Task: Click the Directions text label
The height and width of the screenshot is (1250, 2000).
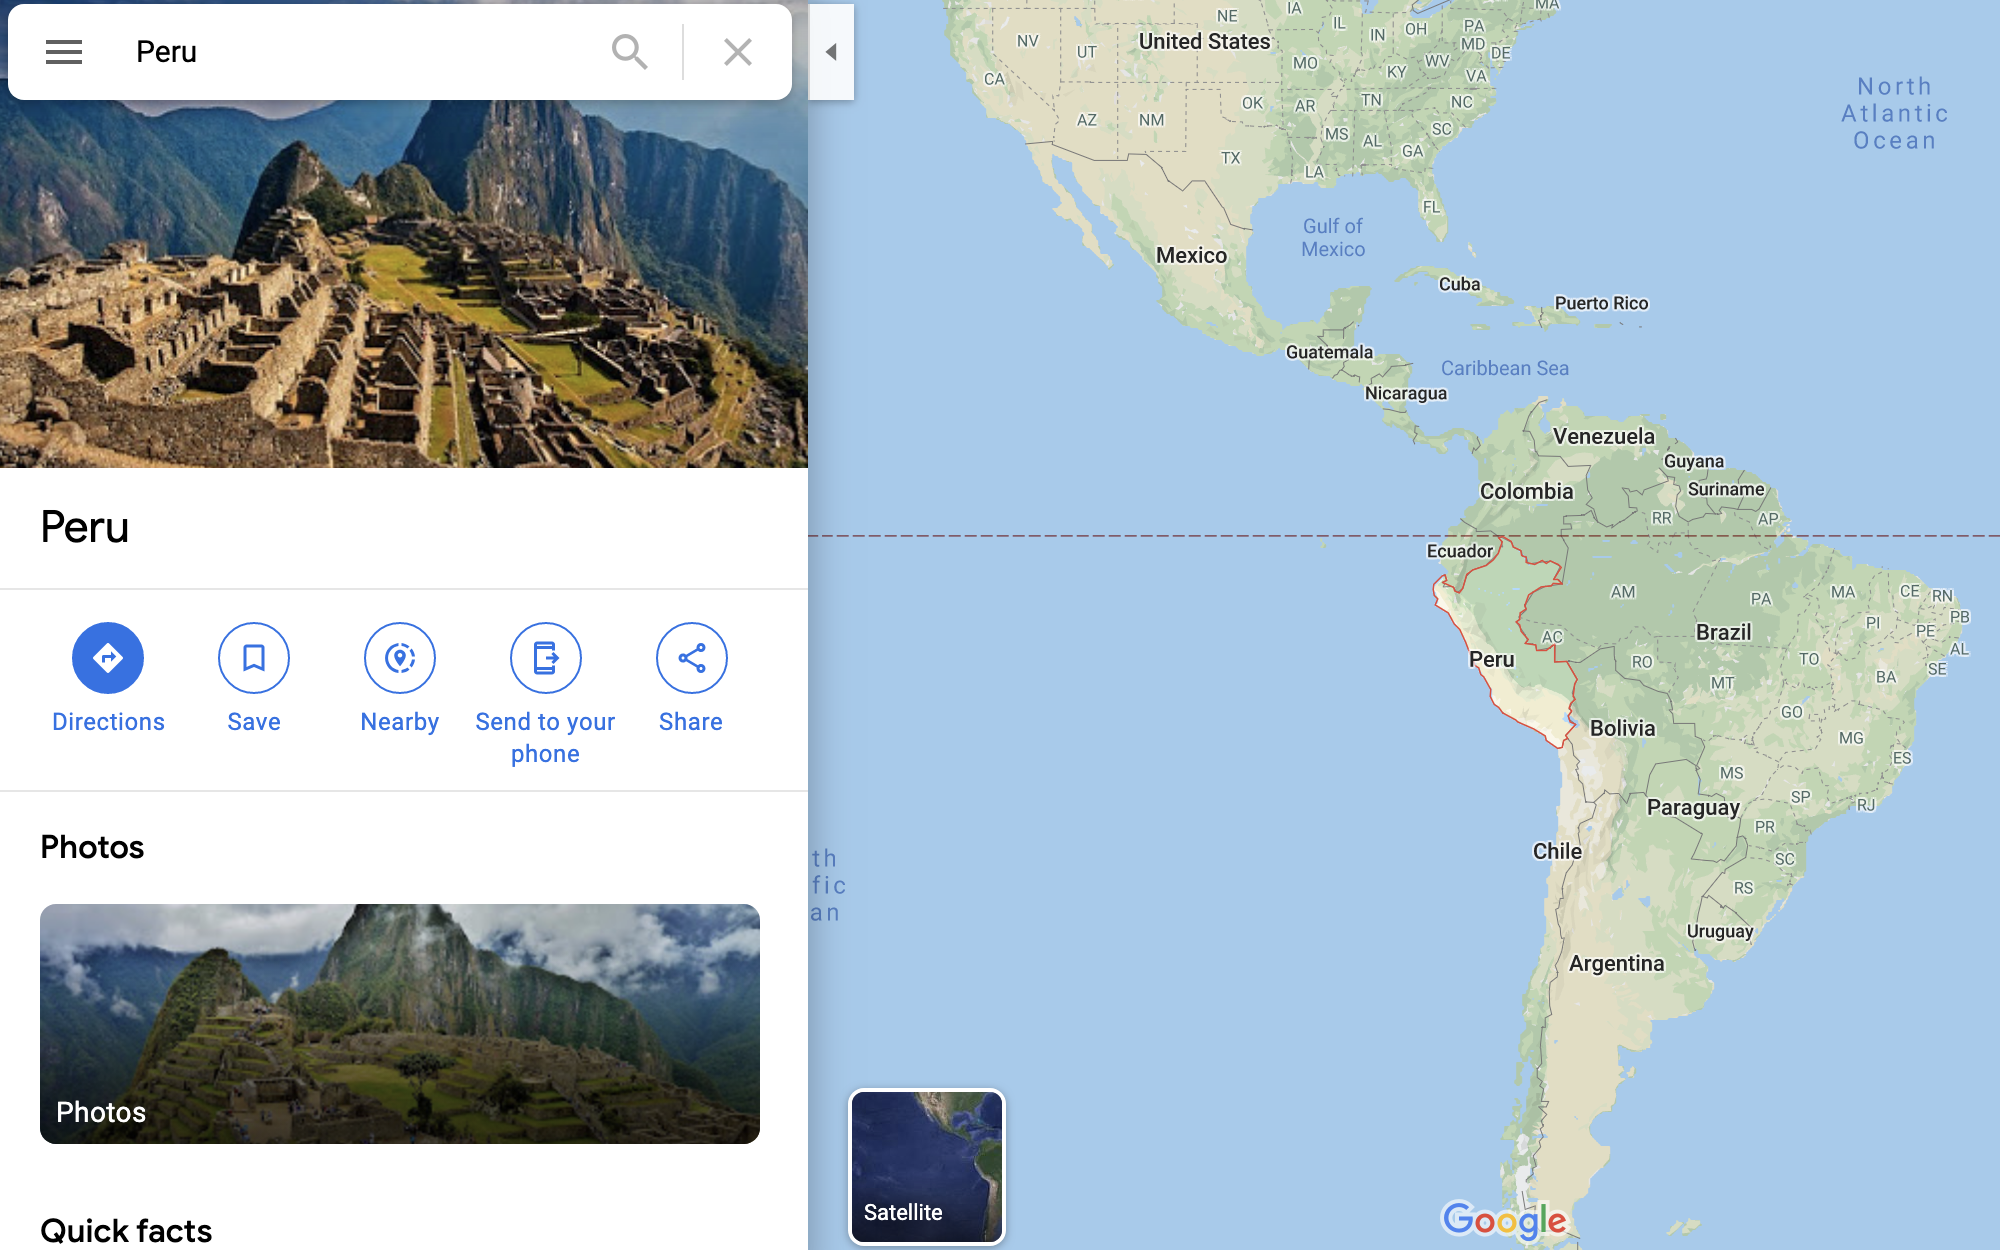Action: click(x=108, y=722)
